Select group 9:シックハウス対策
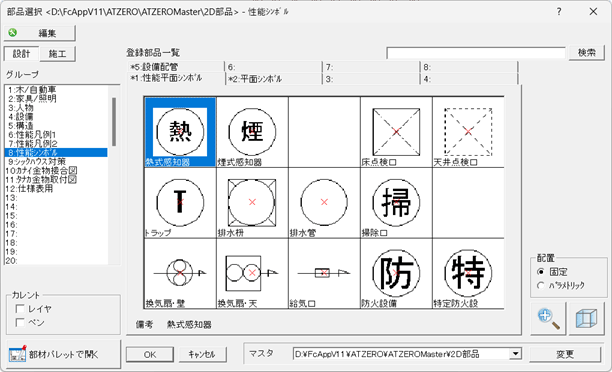The height and width of the screenshot is (372, 612). 56,162
